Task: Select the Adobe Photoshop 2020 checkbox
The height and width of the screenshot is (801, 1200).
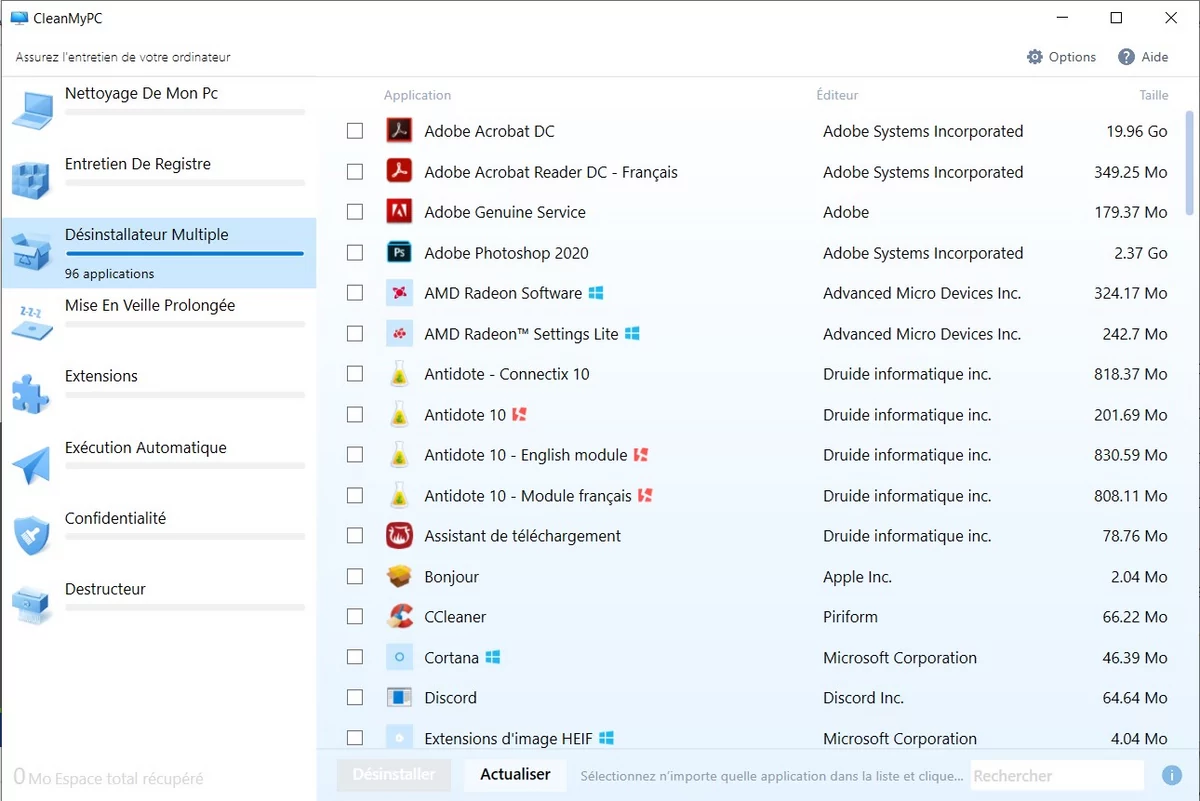Action: tap(355, 253)
